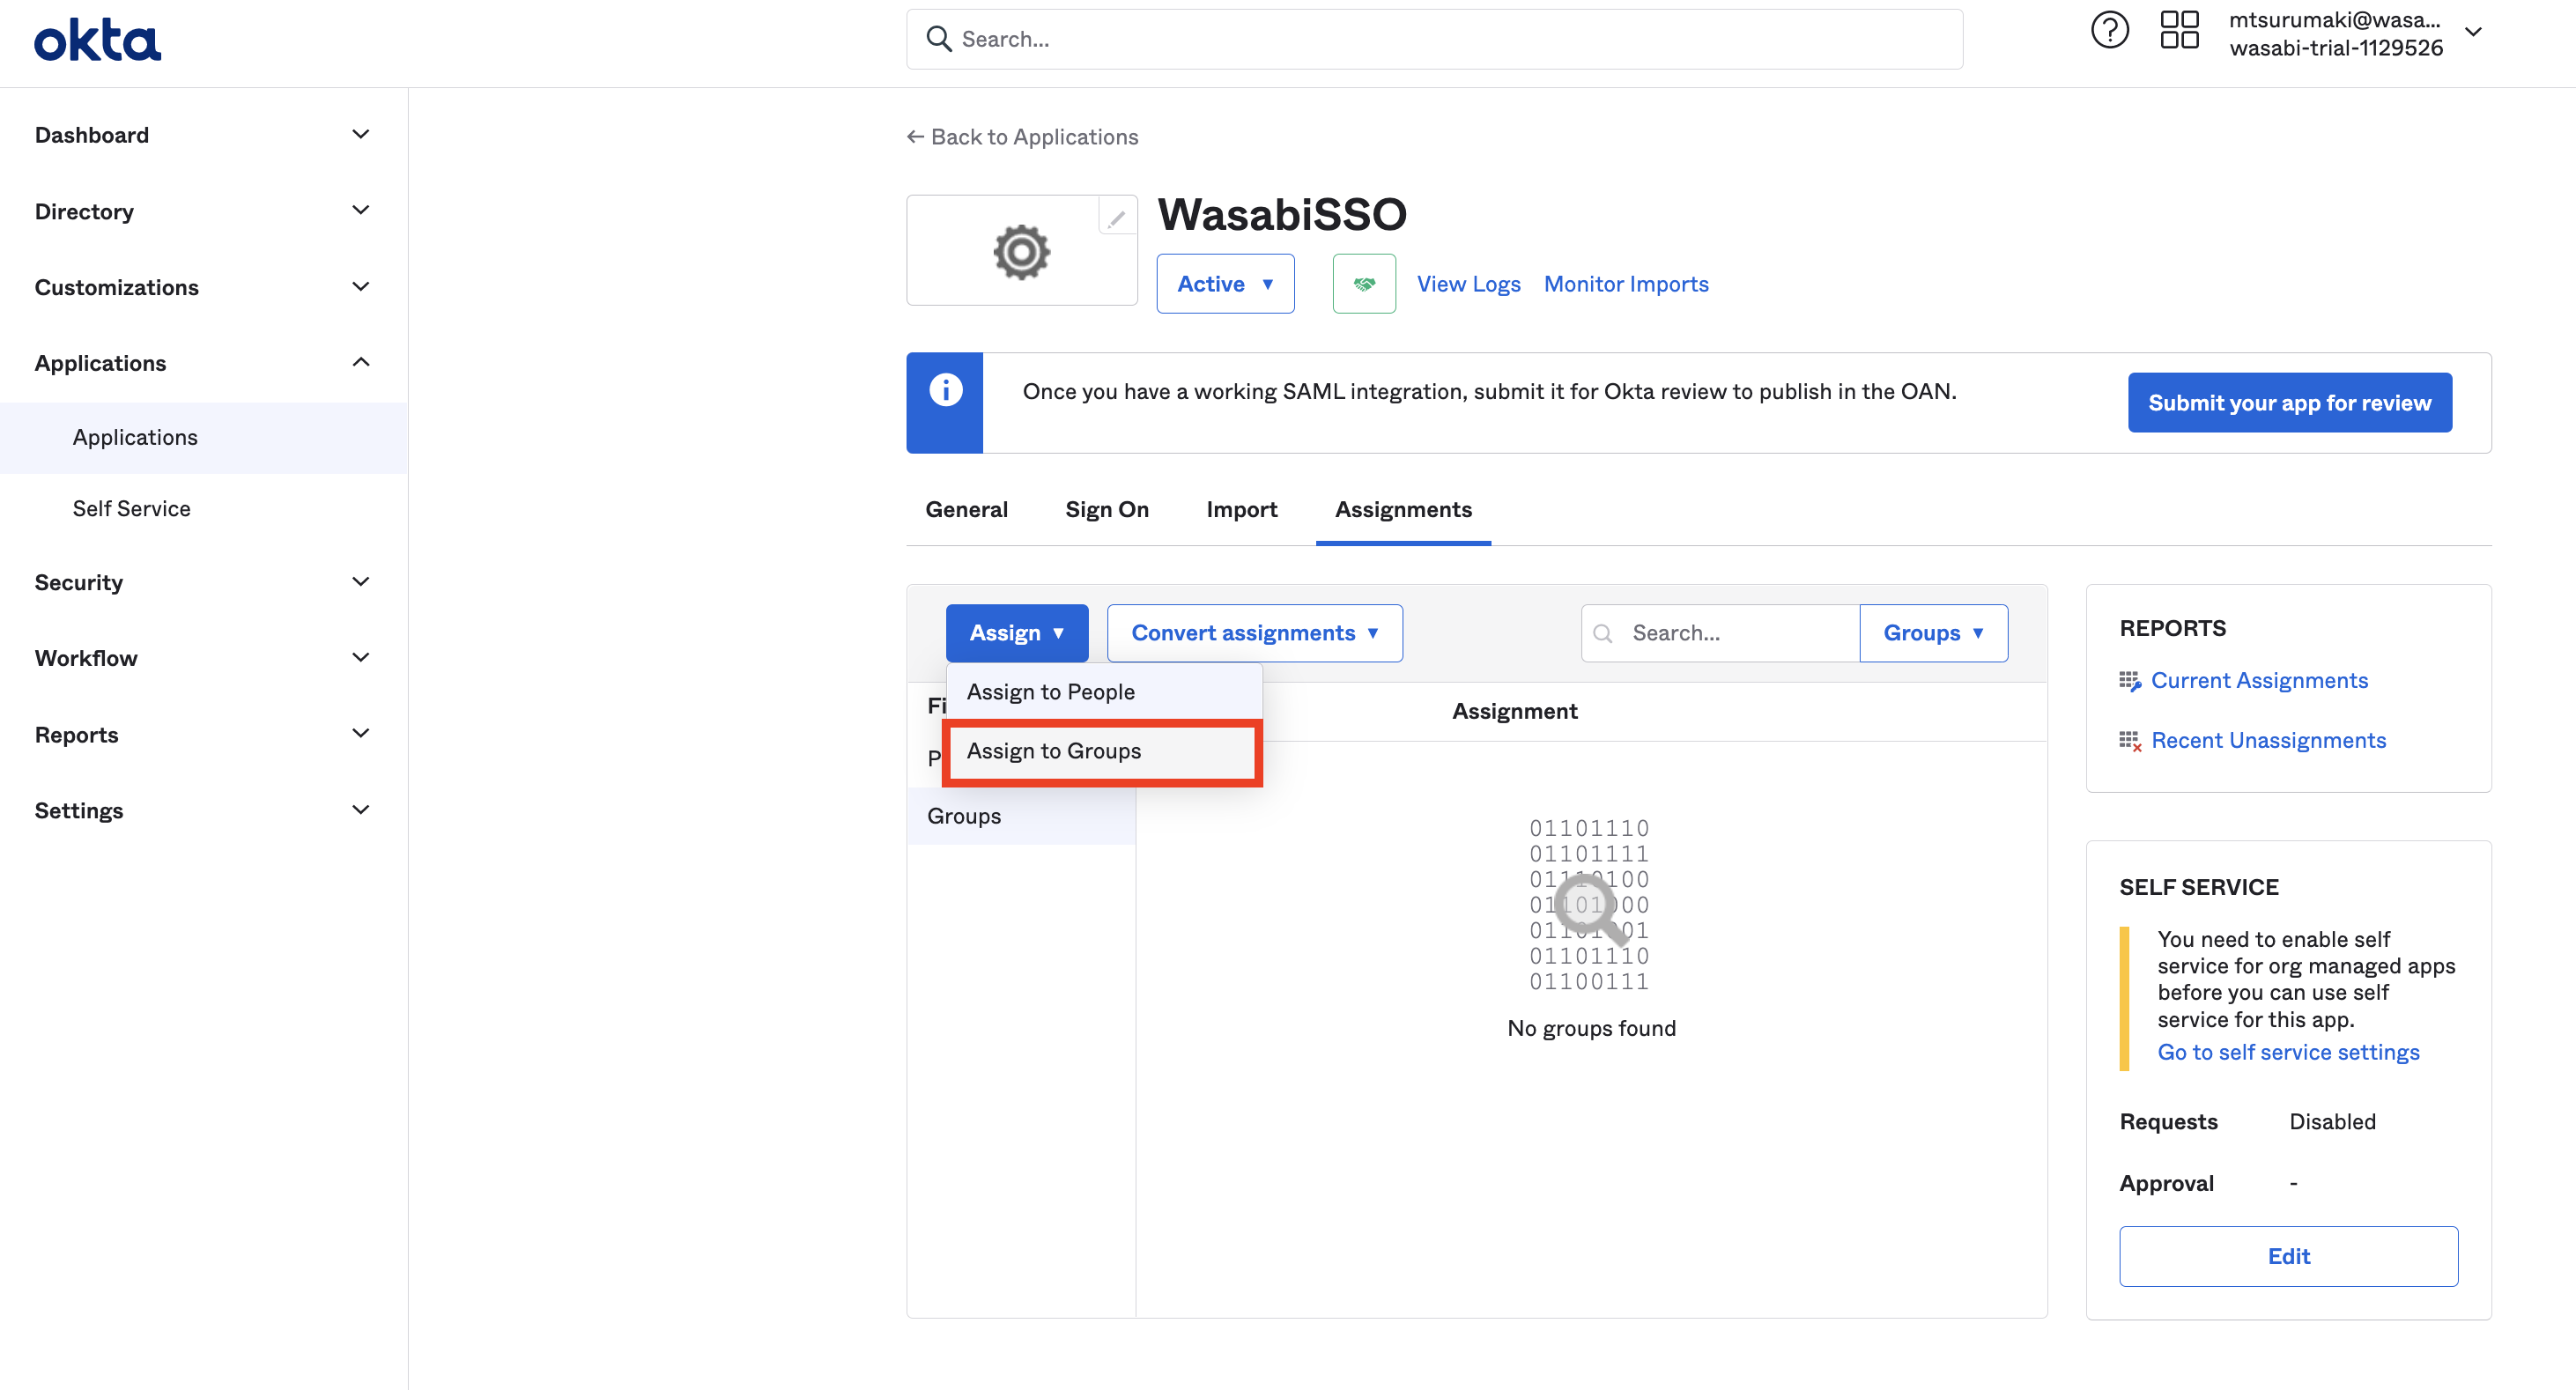Image resolution: width=2576 pixels, height=1390 pixels.
Task: Click the Requests Disabled value
Action: click(x=2332, y=1122)
